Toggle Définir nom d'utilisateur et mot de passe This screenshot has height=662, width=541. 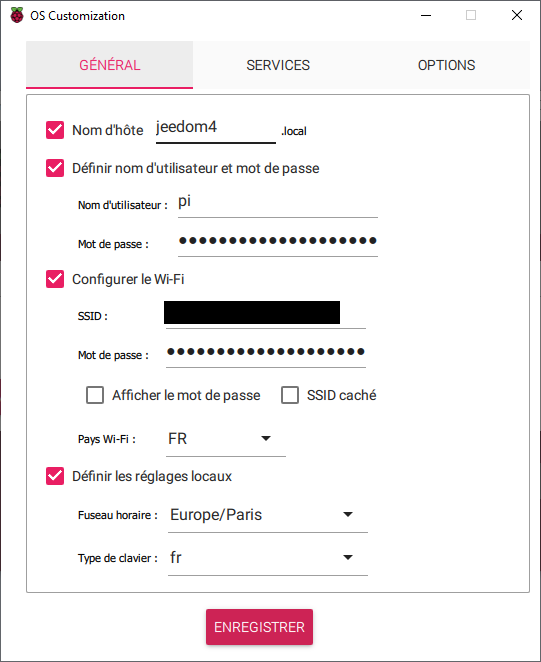coord(55,168)
